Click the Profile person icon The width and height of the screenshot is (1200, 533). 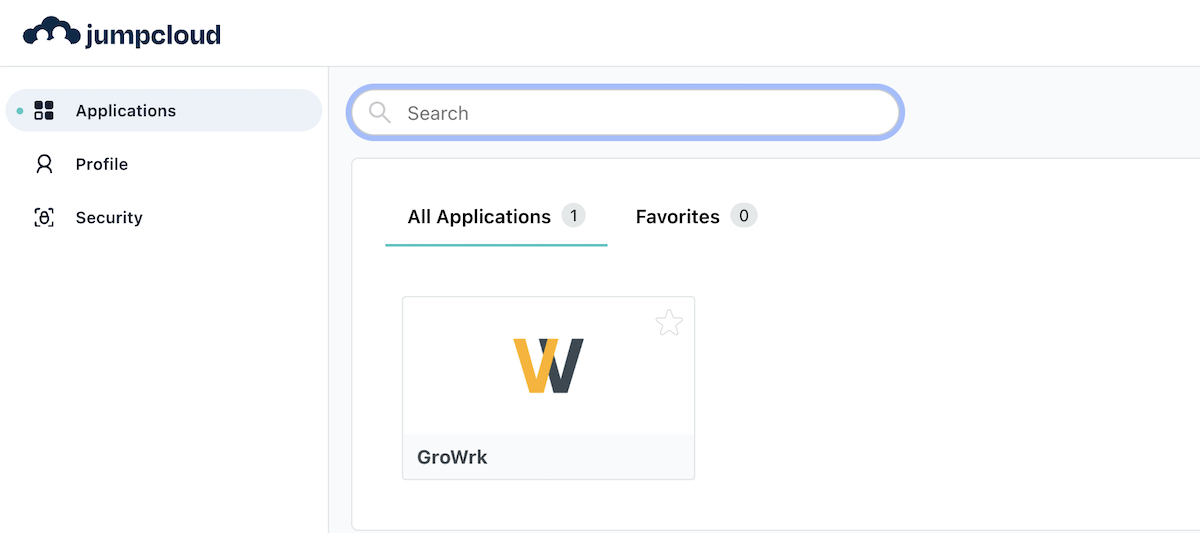(44, 164)
